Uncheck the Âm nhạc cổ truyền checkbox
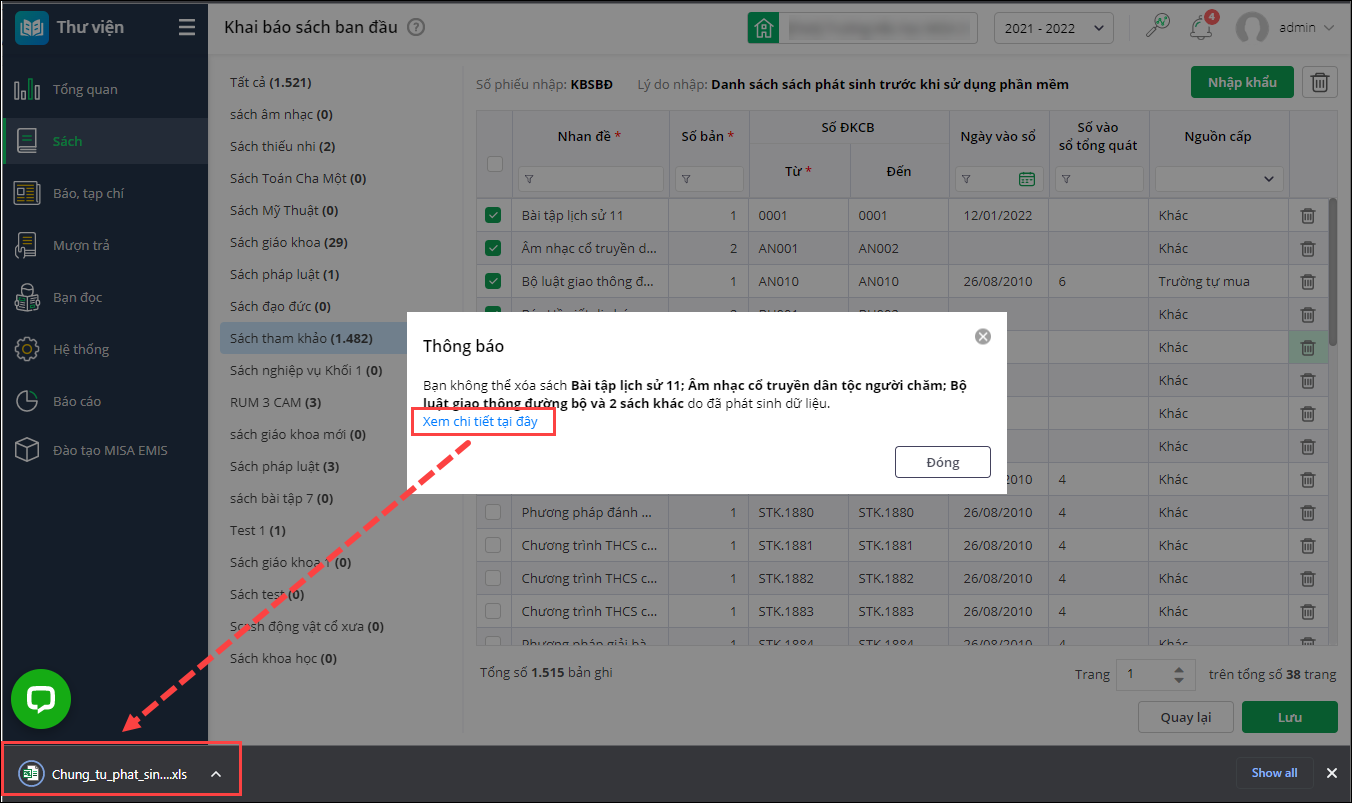 coord(493,248)
